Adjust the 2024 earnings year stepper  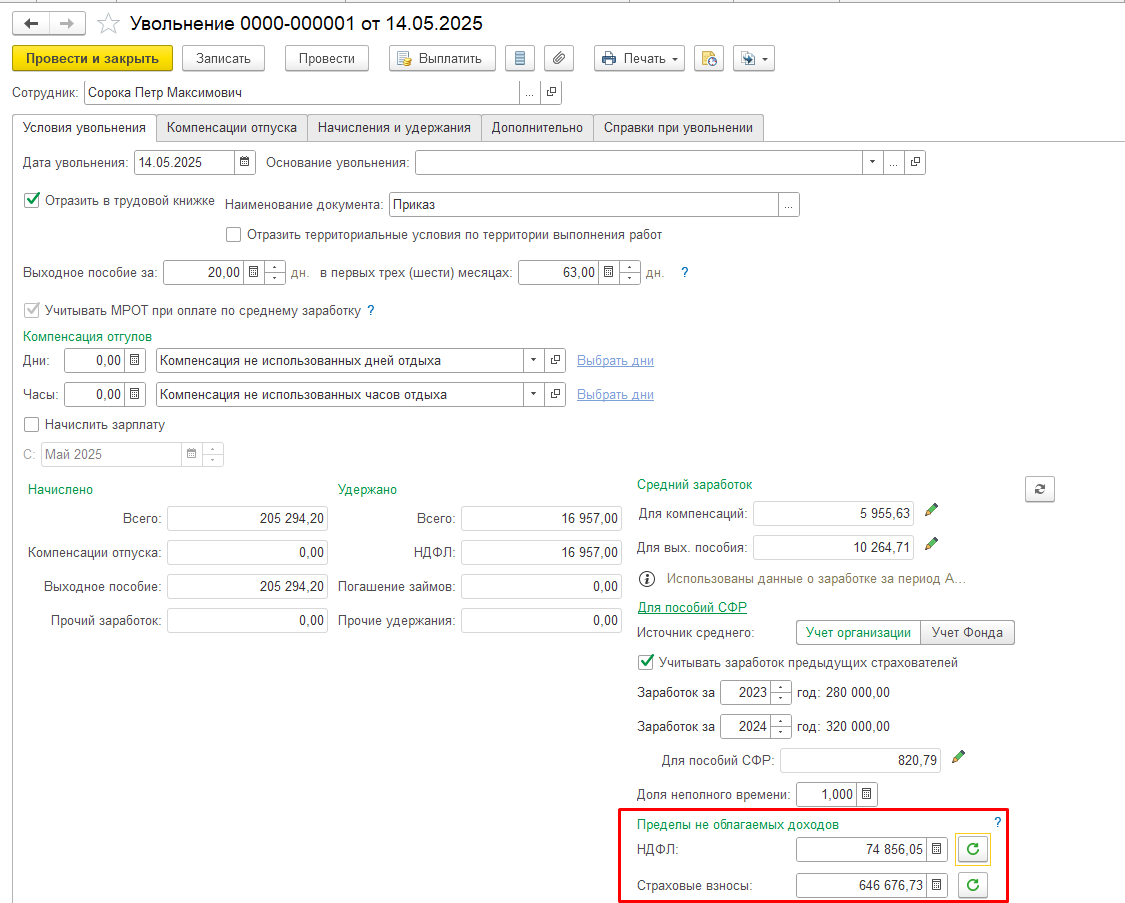[781, 726]
